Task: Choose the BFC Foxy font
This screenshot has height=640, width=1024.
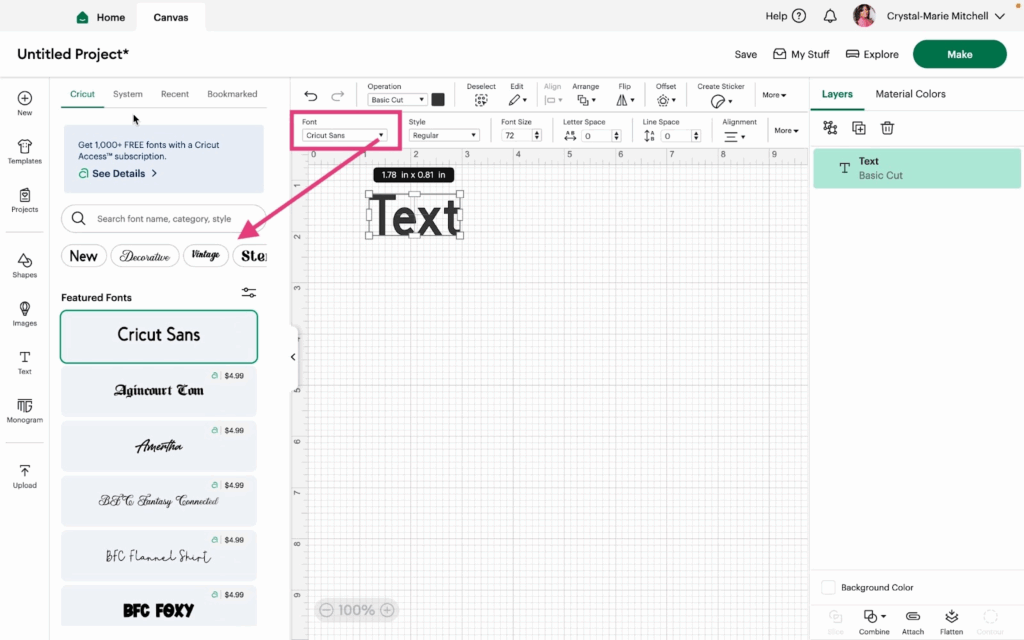Action: pyautogui.click(x=159, y=606)
